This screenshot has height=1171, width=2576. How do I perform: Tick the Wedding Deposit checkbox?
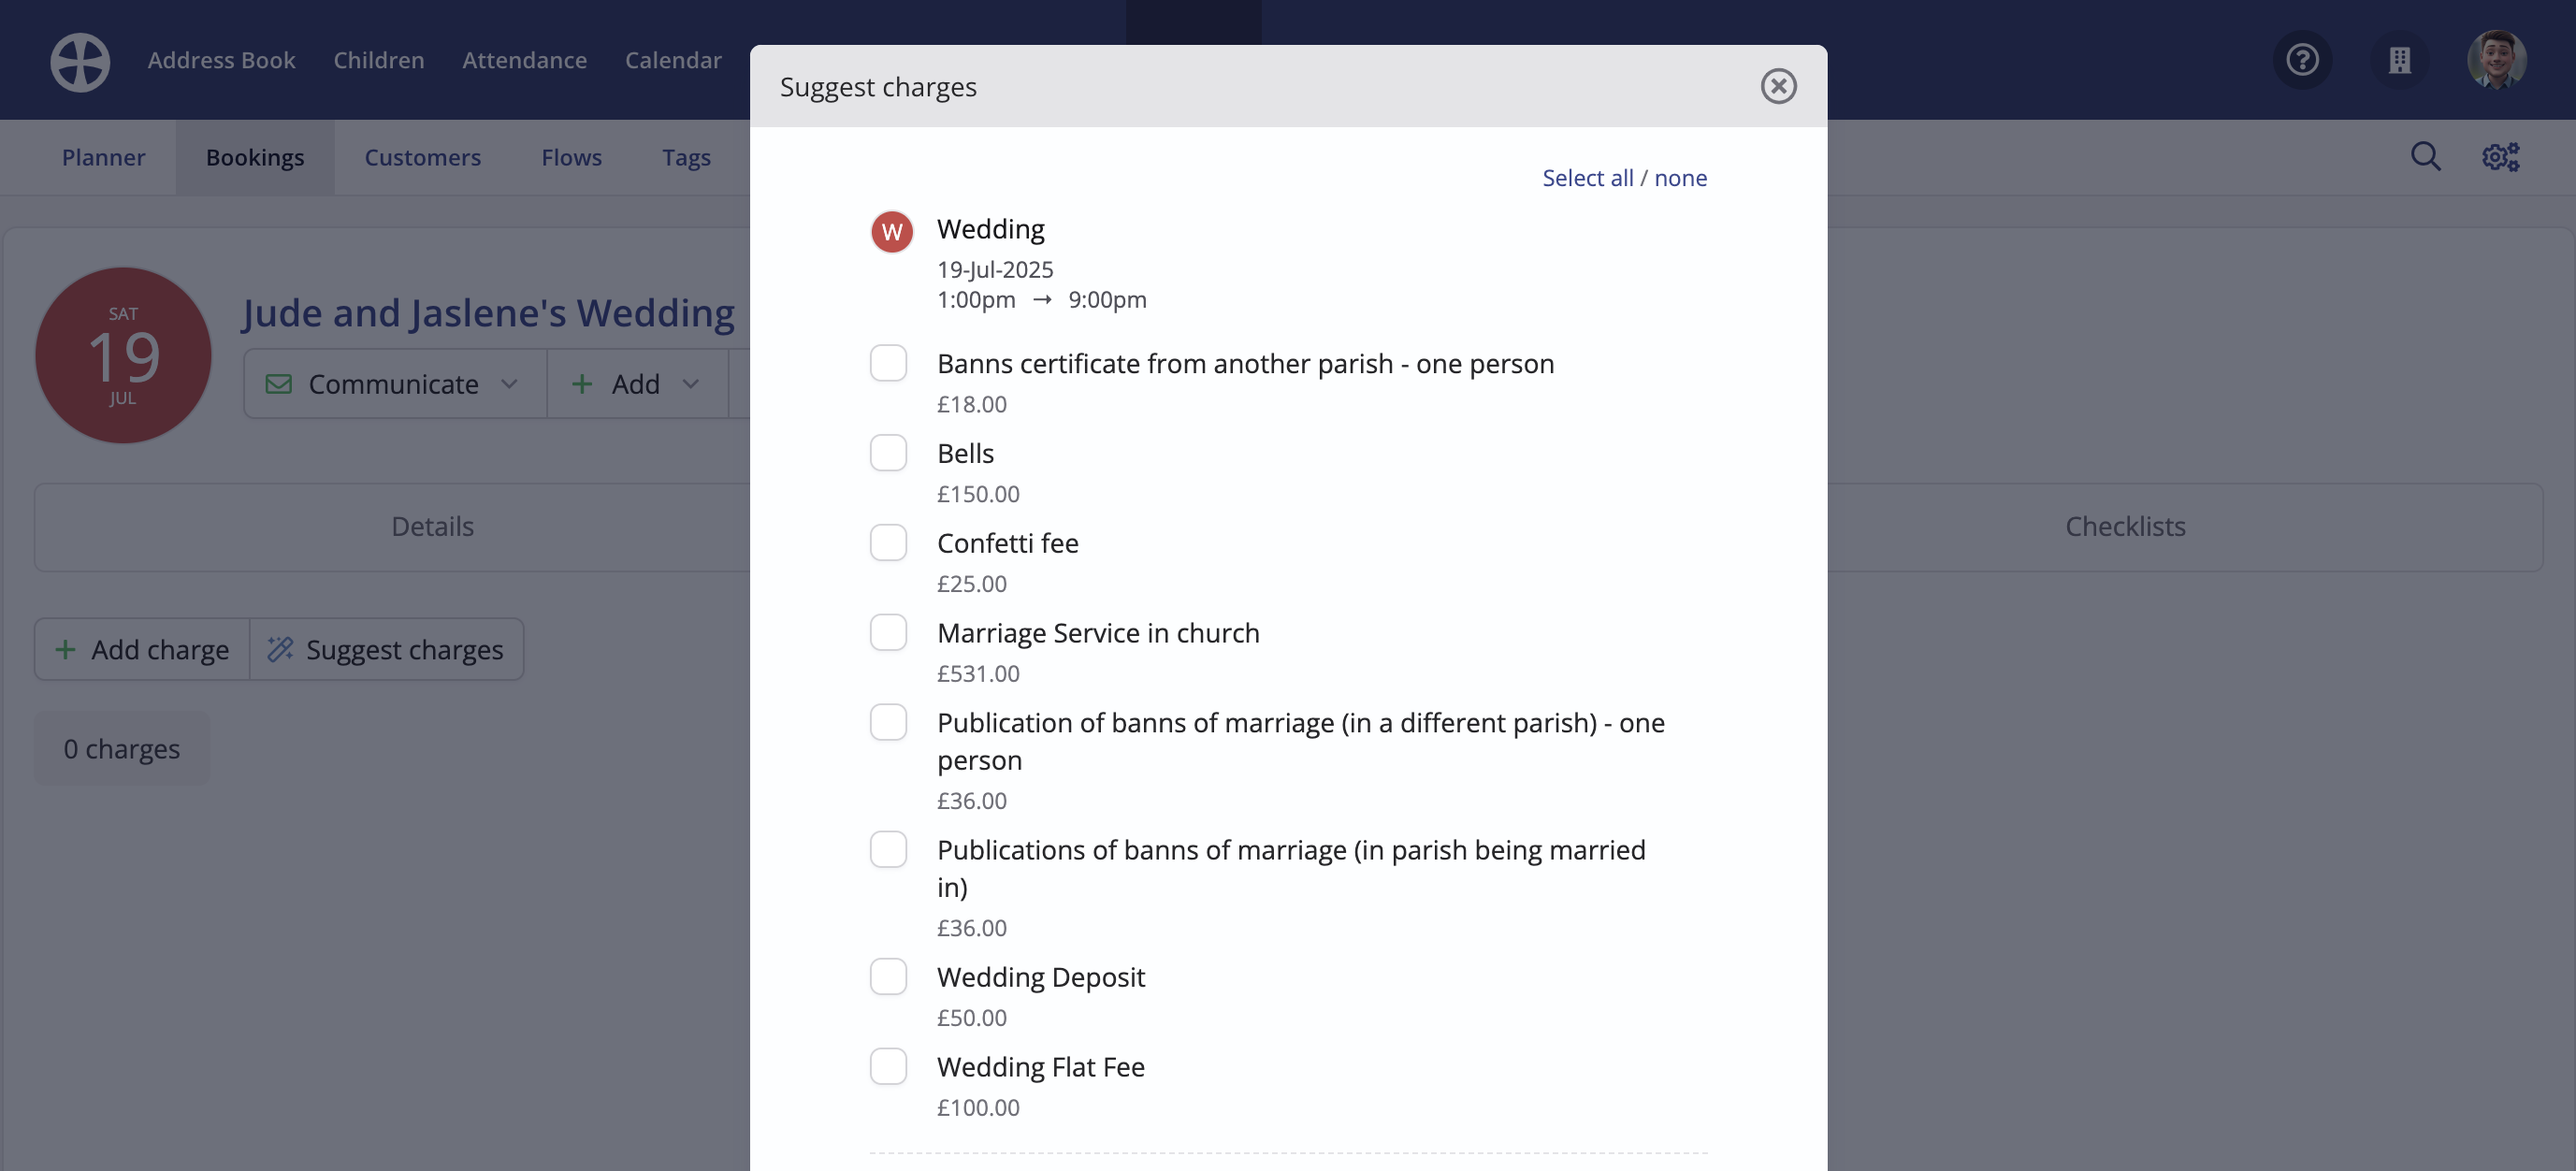888,976
